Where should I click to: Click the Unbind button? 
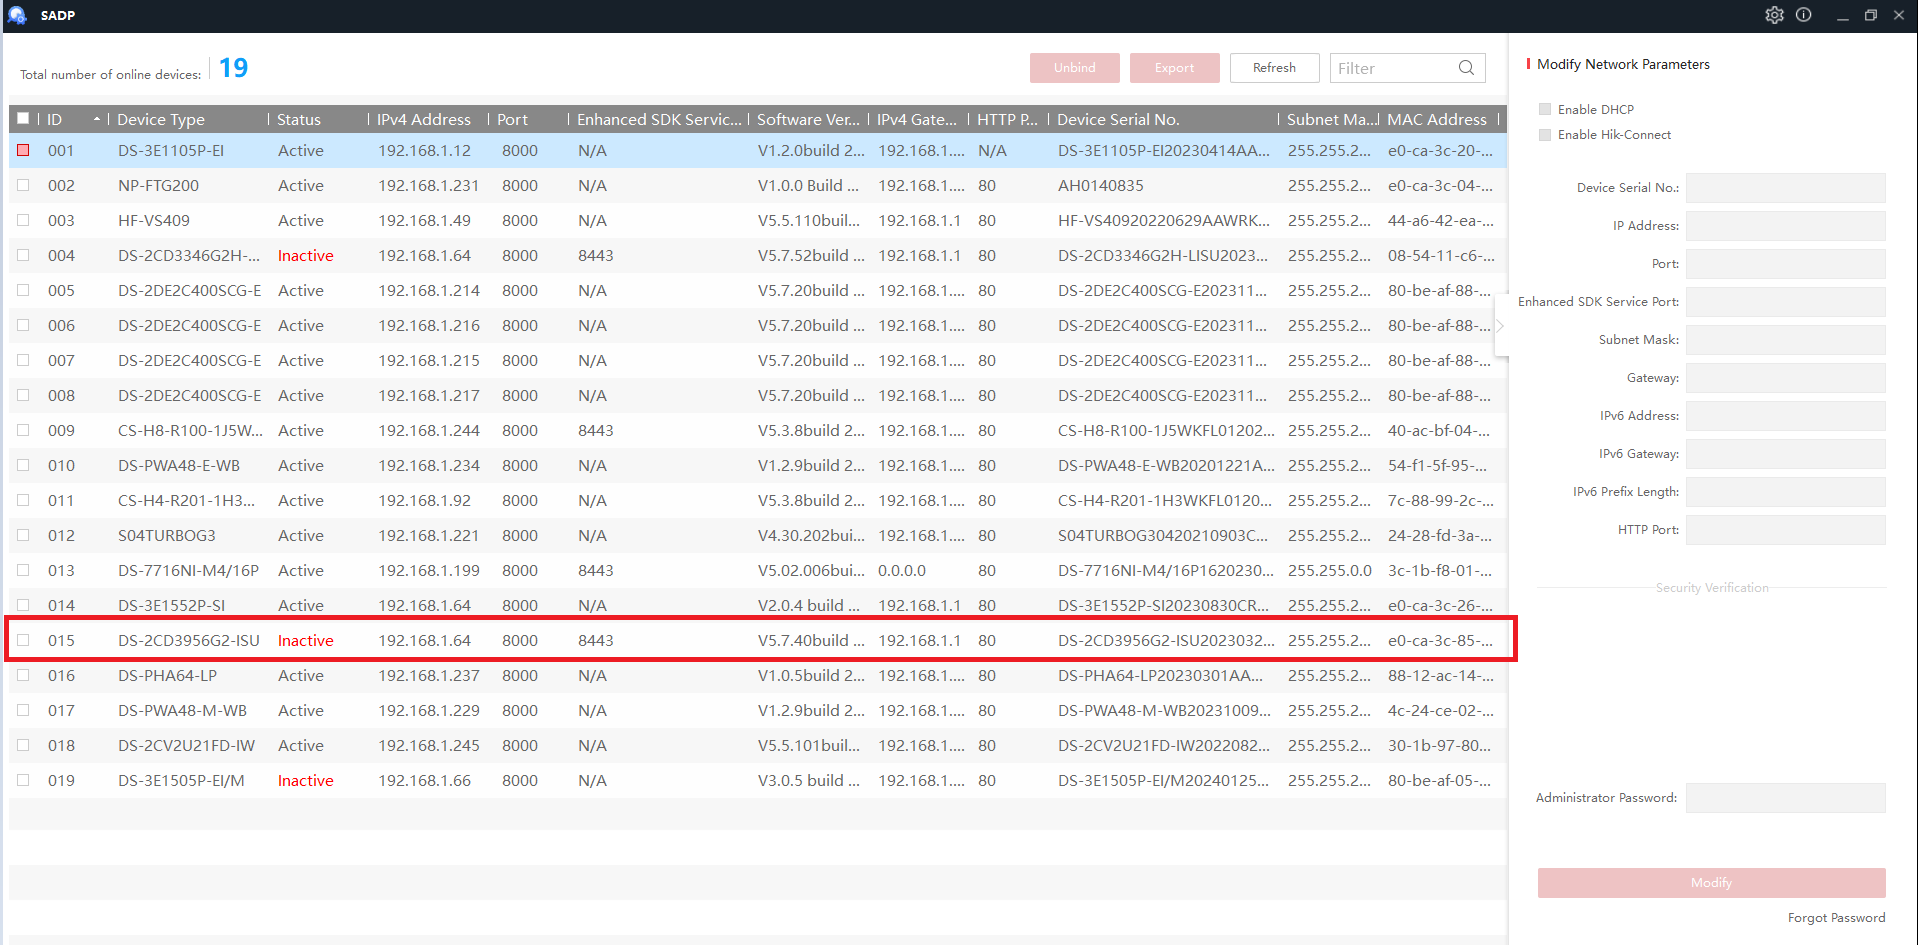point(1074,68)
